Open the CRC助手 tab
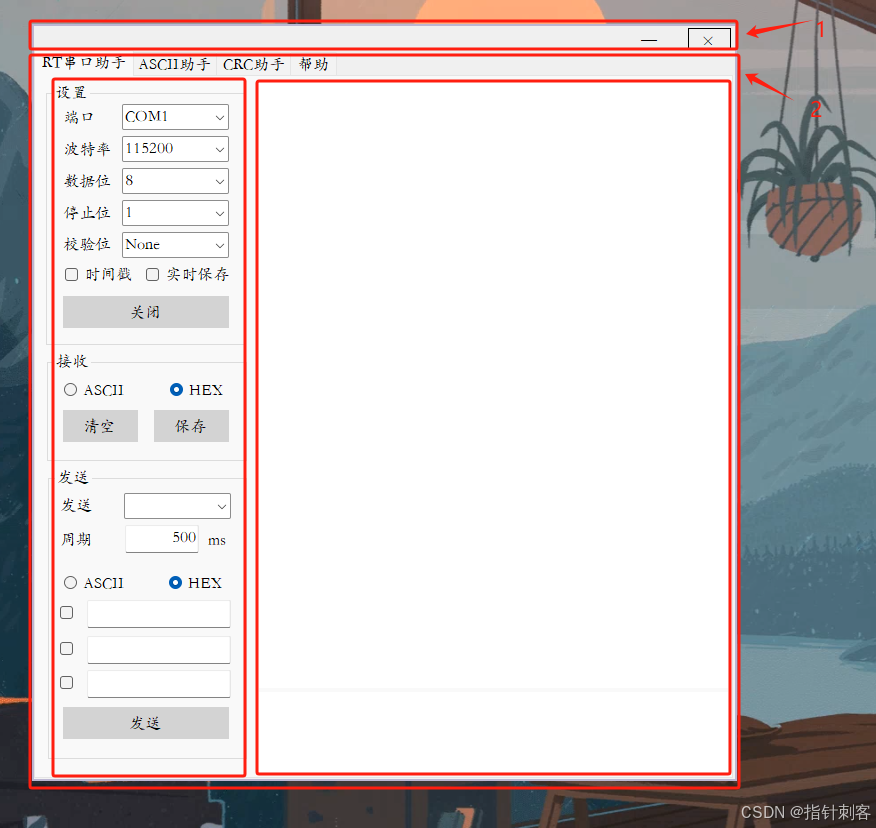 253,65
